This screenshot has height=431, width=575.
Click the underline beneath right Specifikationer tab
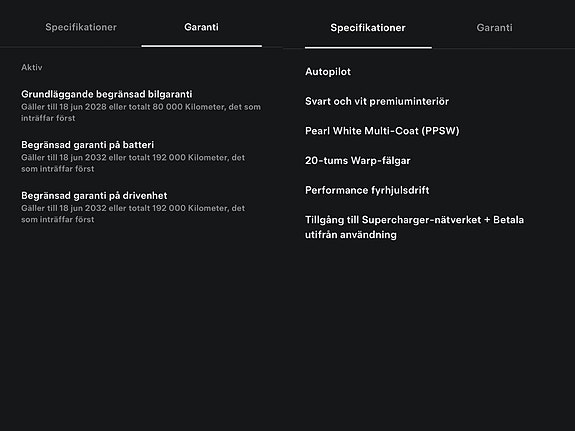(368, 47)
